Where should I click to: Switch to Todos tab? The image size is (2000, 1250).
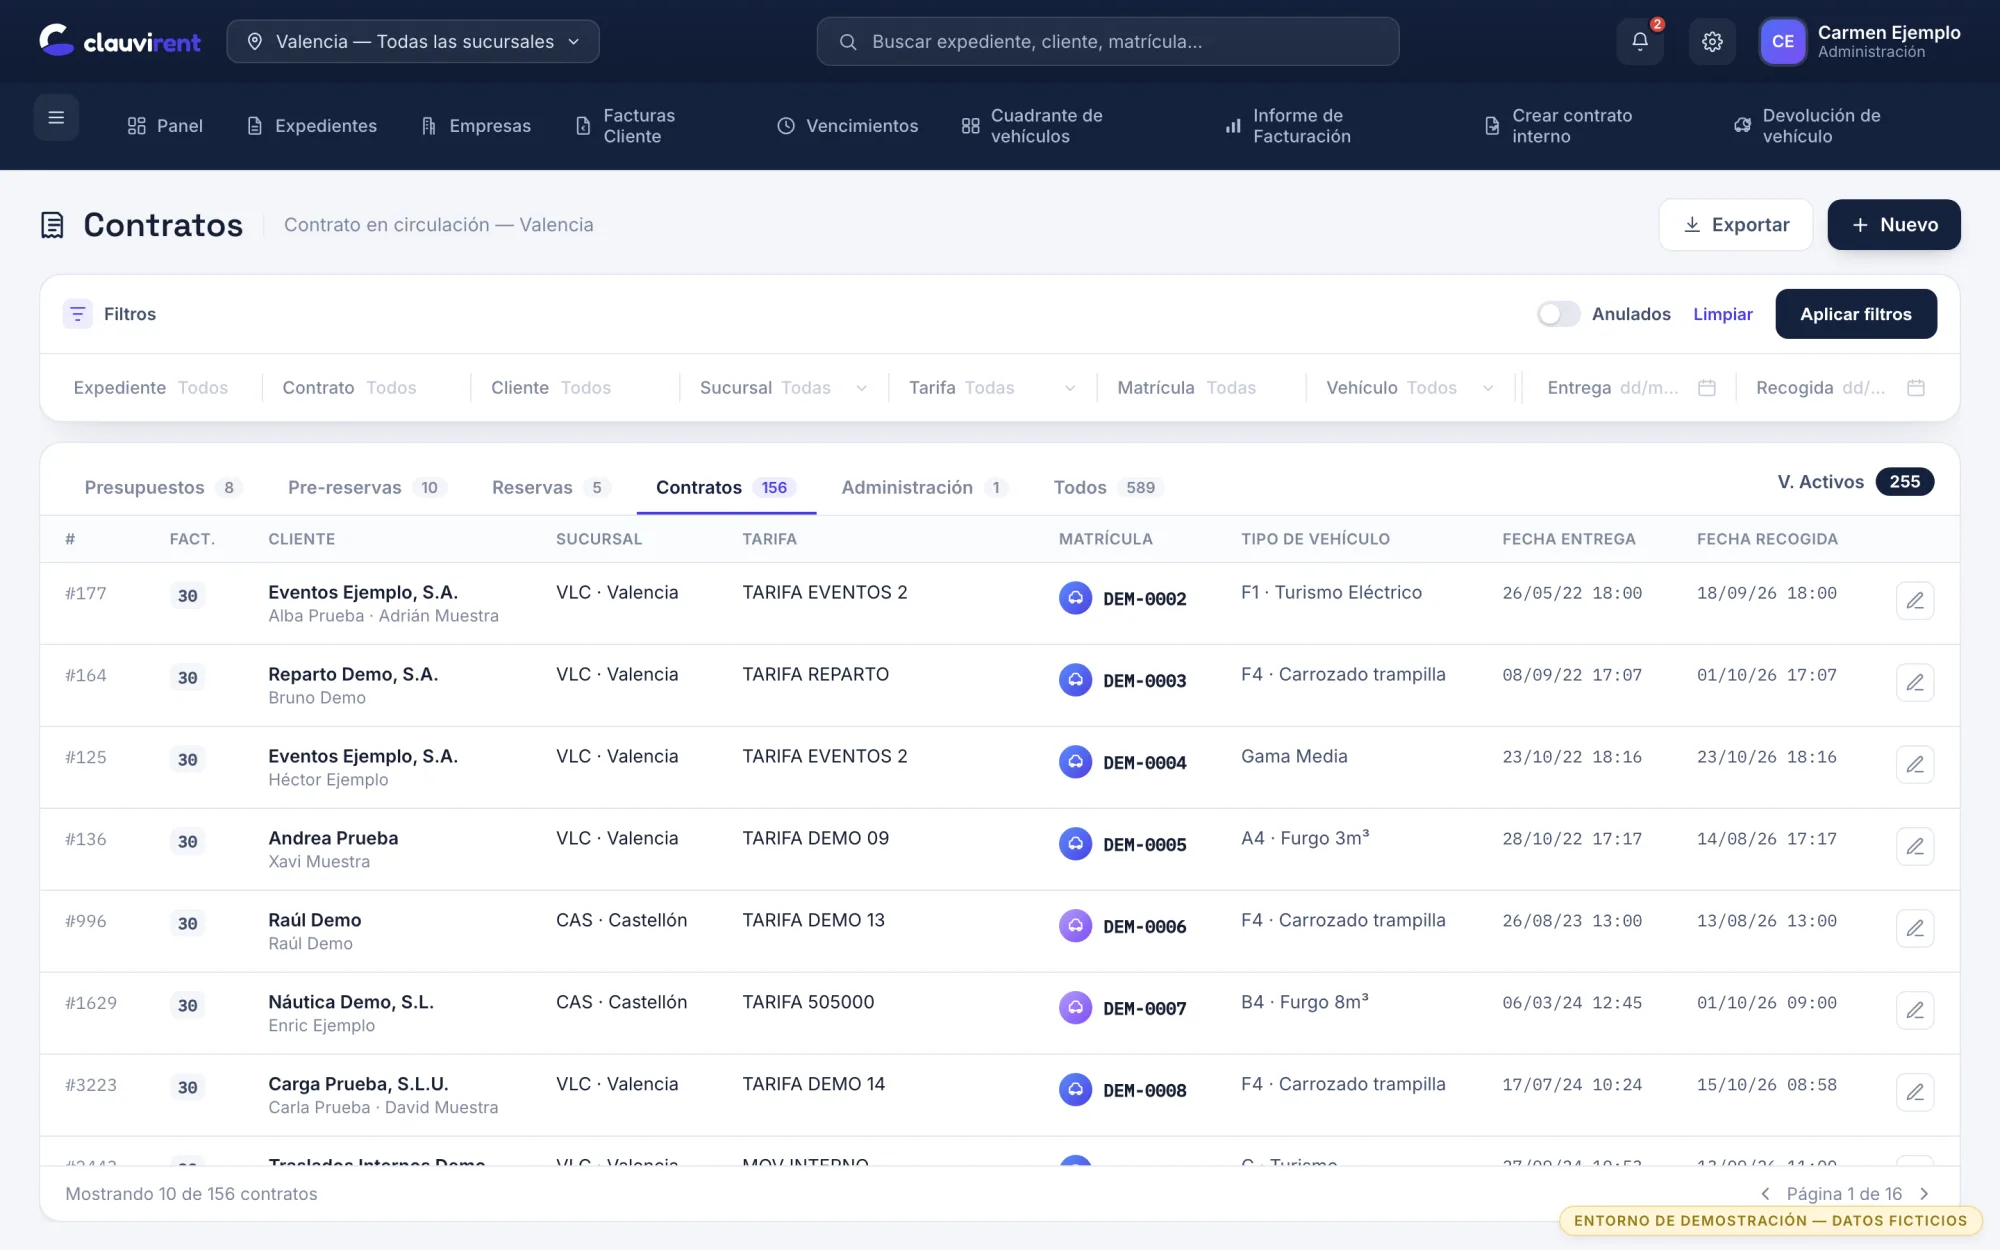[x=1108, y=488]
